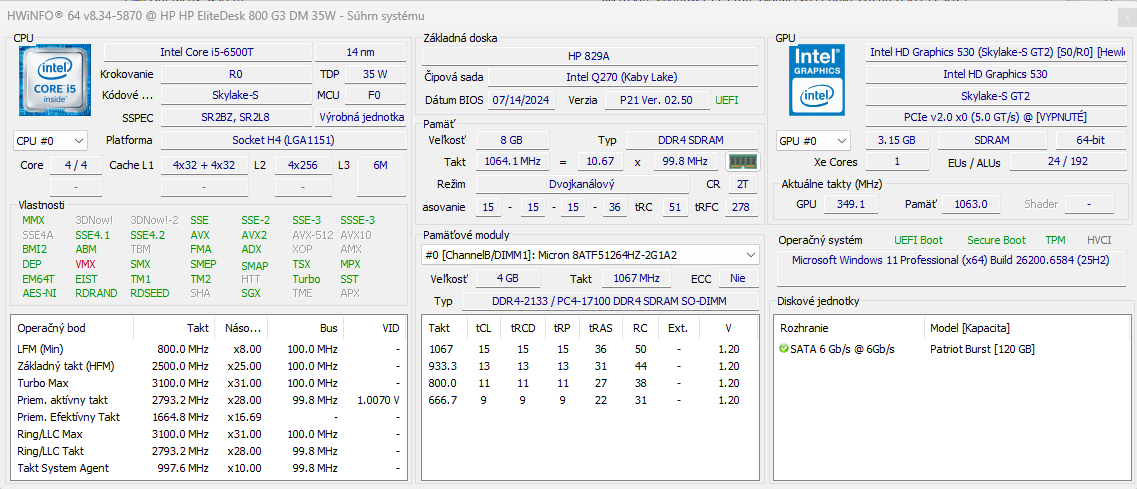The width and height of the screenshot is (1137, 489).
Task: Click the 4 GB module size value
Action: 507,278
